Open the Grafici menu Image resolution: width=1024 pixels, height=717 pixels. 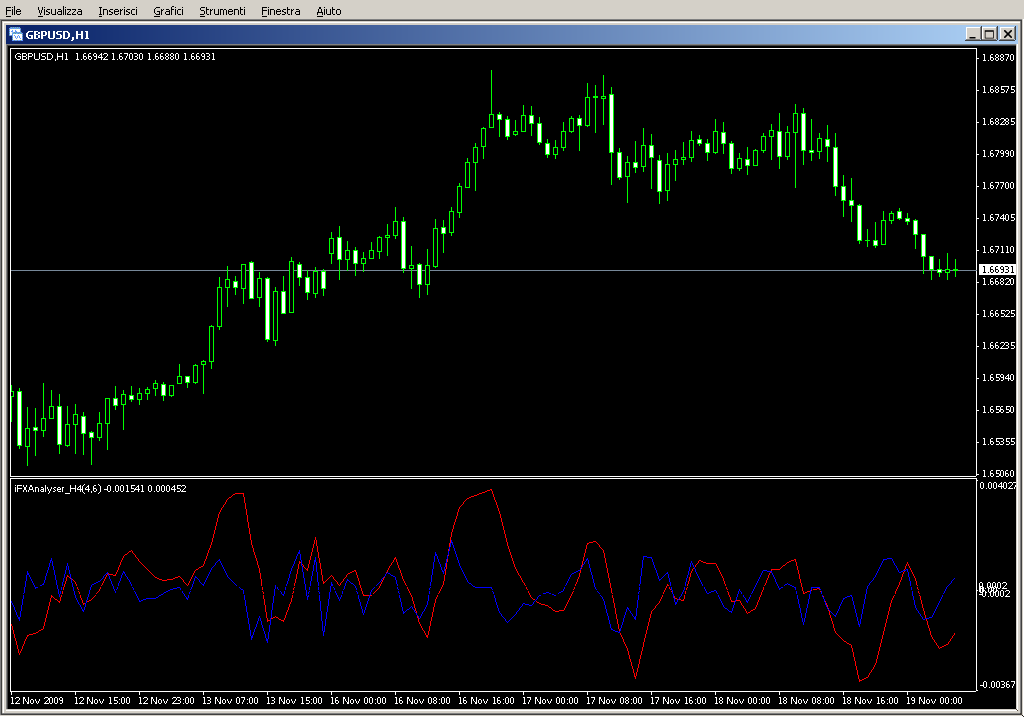click(168, 11)
